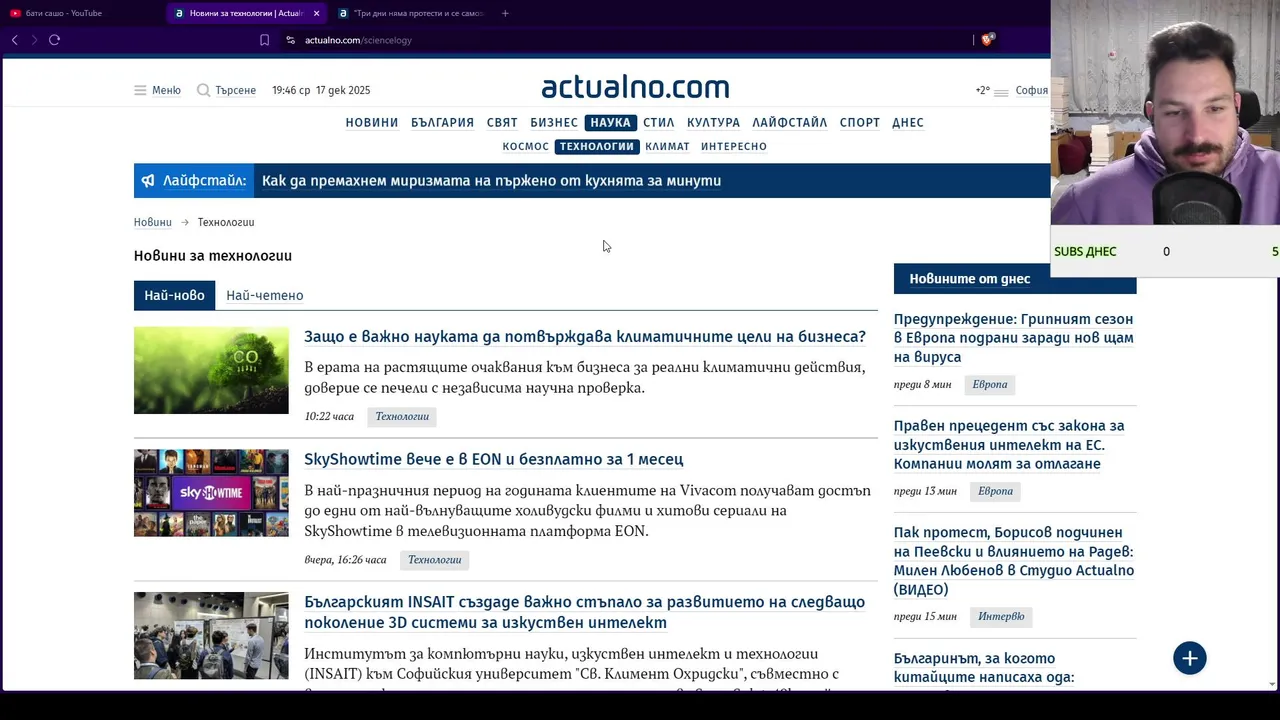Open КУЛТУРА in the main menu
The width and height of the screenshot is (1280, 720).
point(713,123)
